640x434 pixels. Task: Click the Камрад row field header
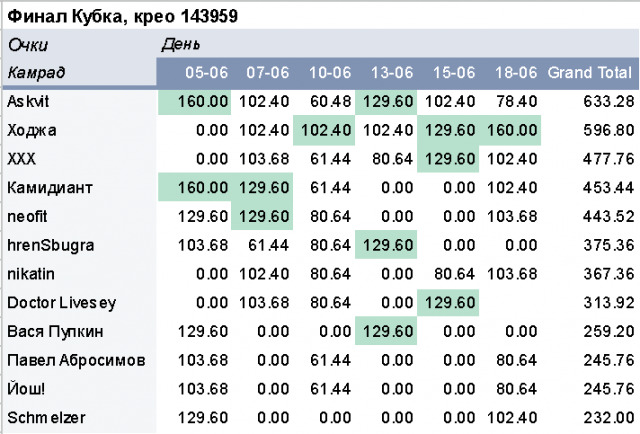36,73
